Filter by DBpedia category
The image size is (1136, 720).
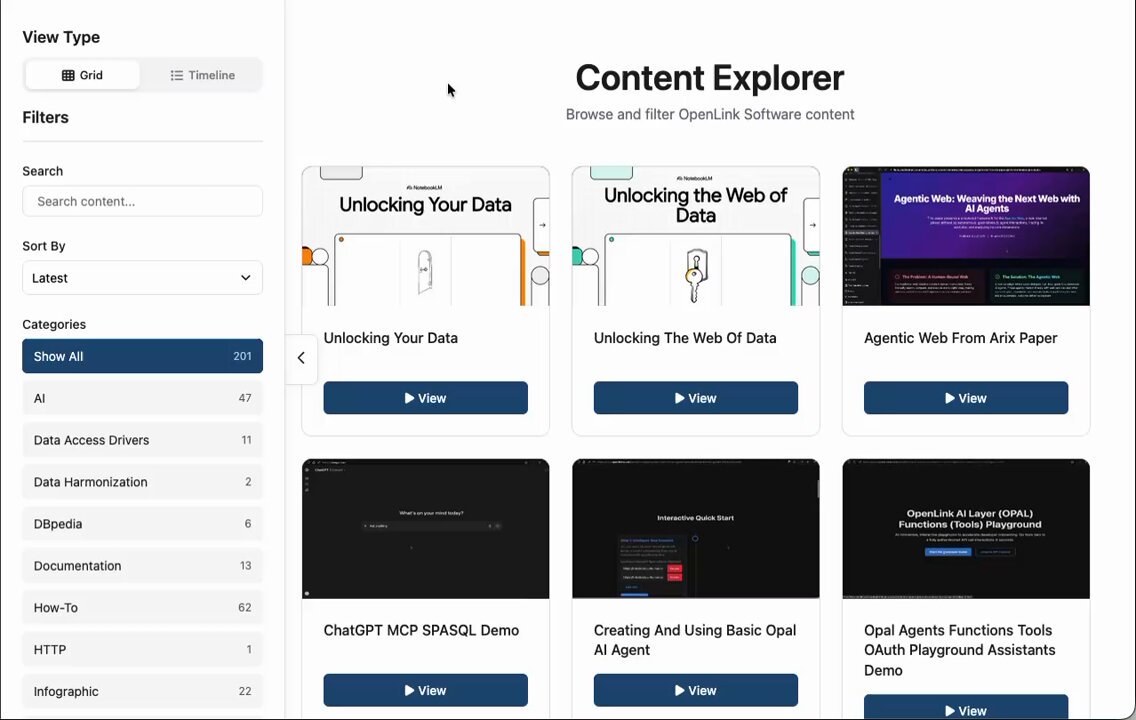[143, 524]
